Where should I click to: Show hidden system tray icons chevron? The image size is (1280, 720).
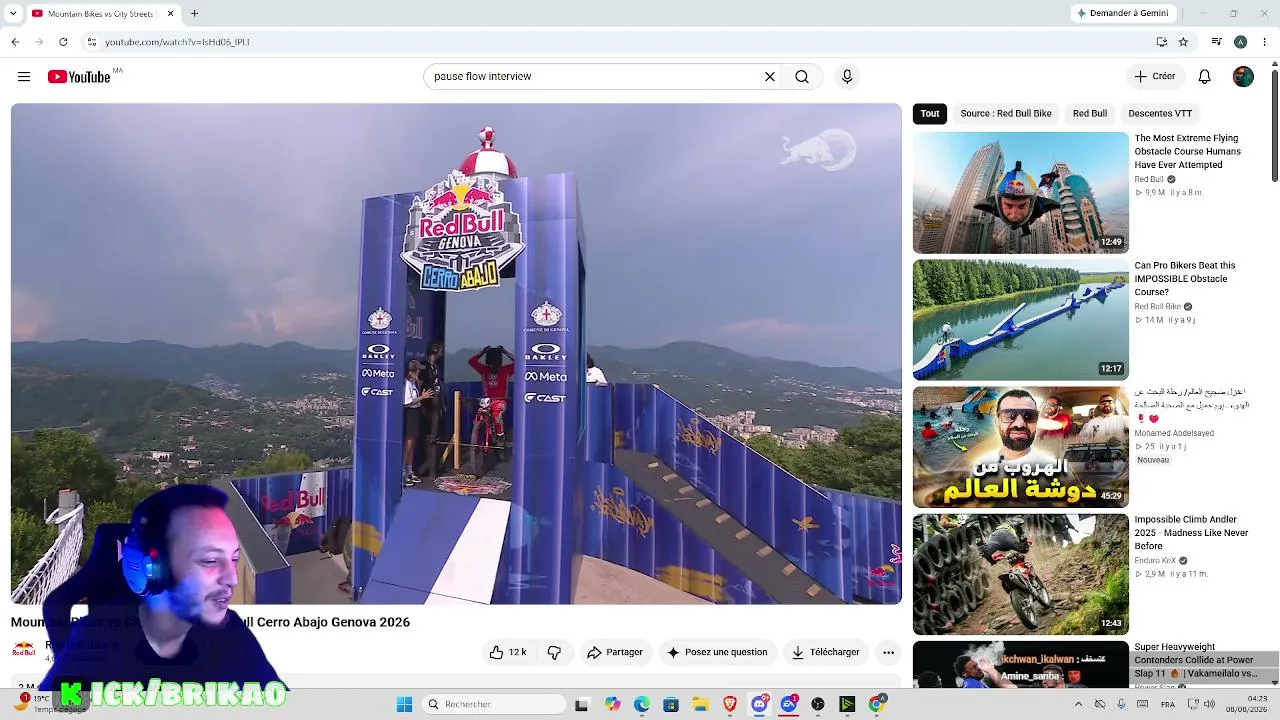[1078, 704]
